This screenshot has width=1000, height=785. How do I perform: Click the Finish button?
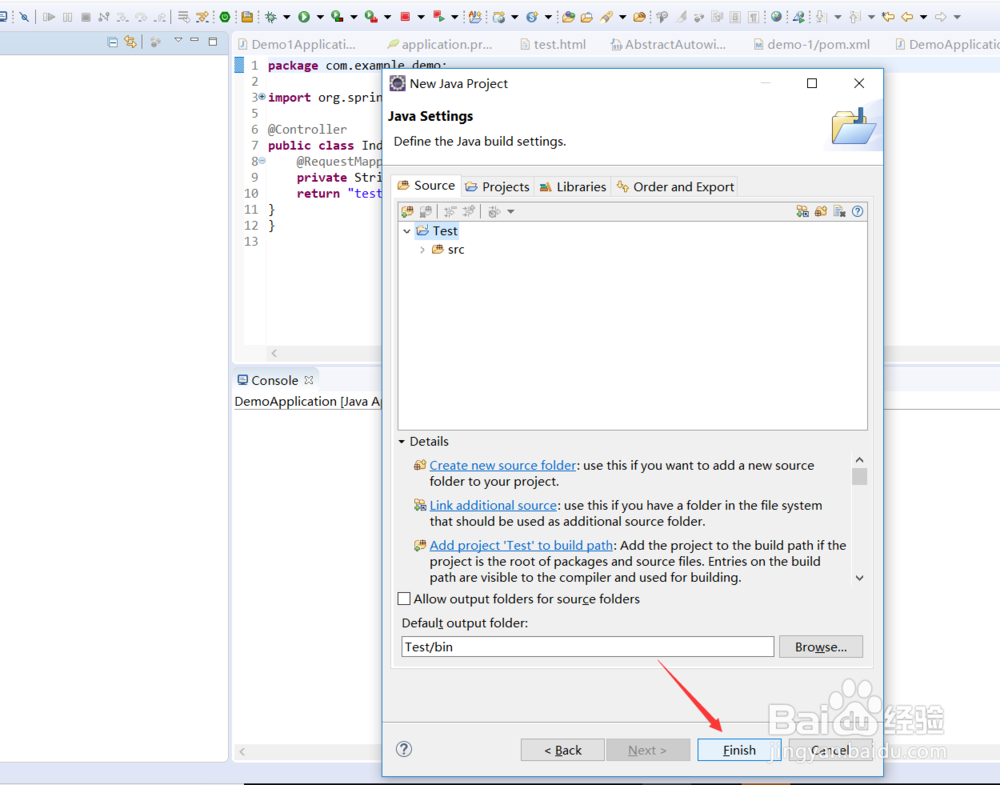click(x=739, y=750)
